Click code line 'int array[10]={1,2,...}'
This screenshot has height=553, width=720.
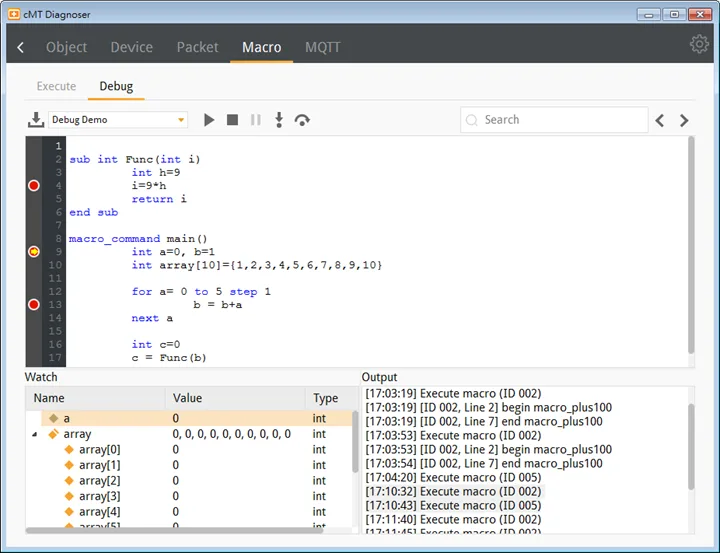coord(257,265)
